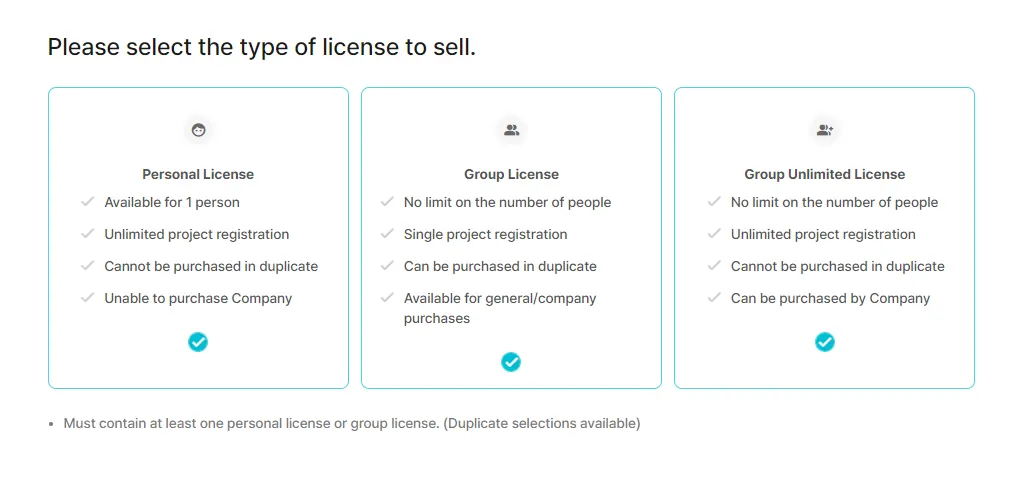Click checkmark beside Can be purchased by Company

tap(714, 298)
